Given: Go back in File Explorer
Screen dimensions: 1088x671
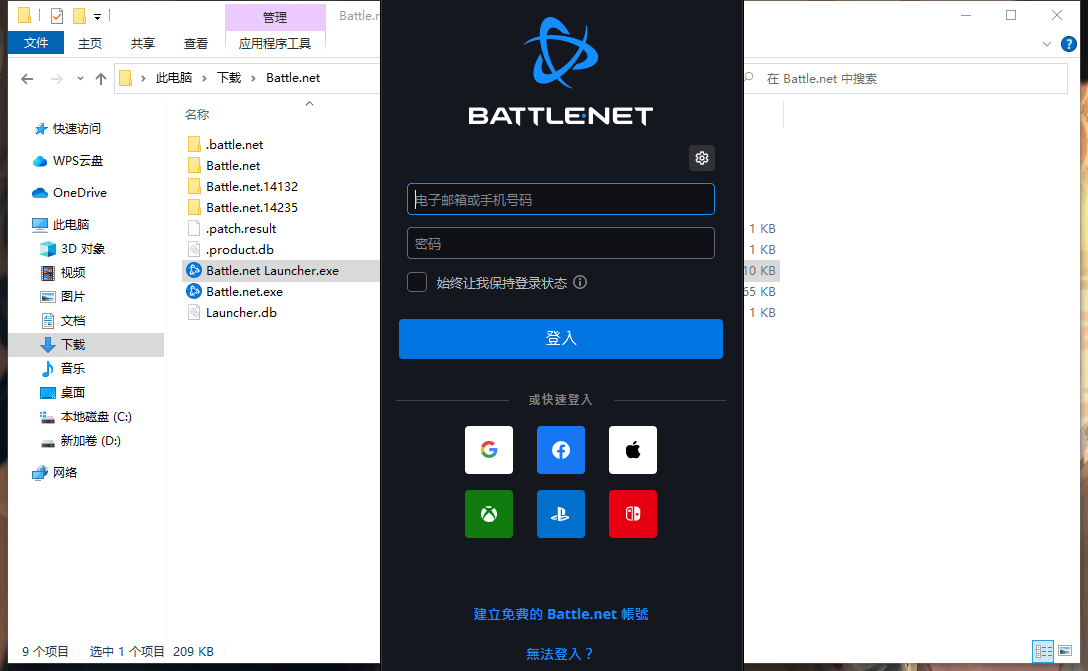Looking at the screenshot, I should click(27, 79).
